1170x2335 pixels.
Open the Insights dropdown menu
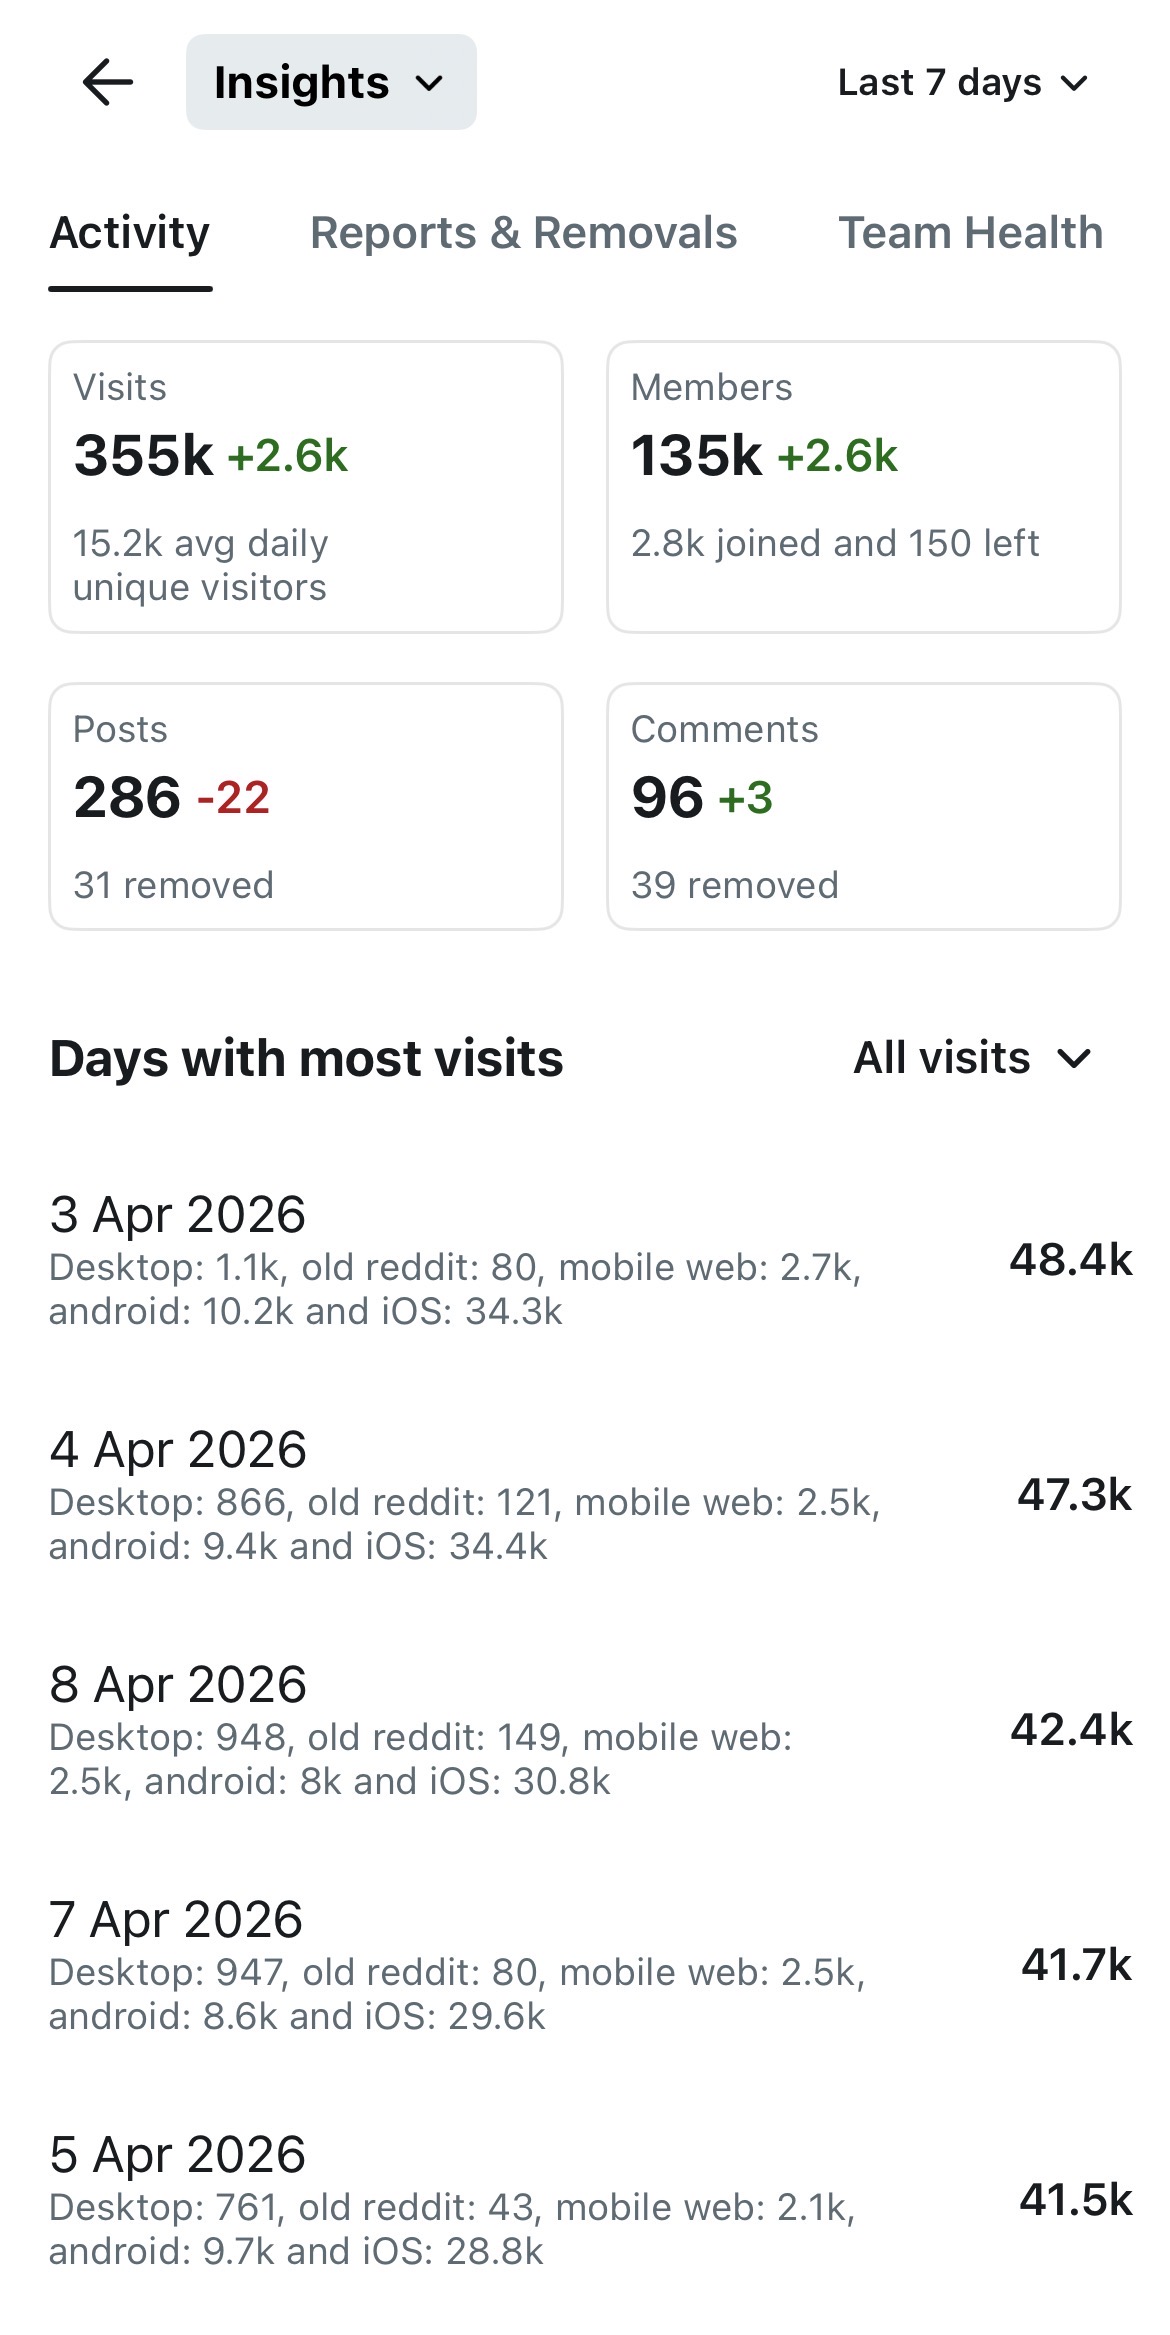click(330, 82)
